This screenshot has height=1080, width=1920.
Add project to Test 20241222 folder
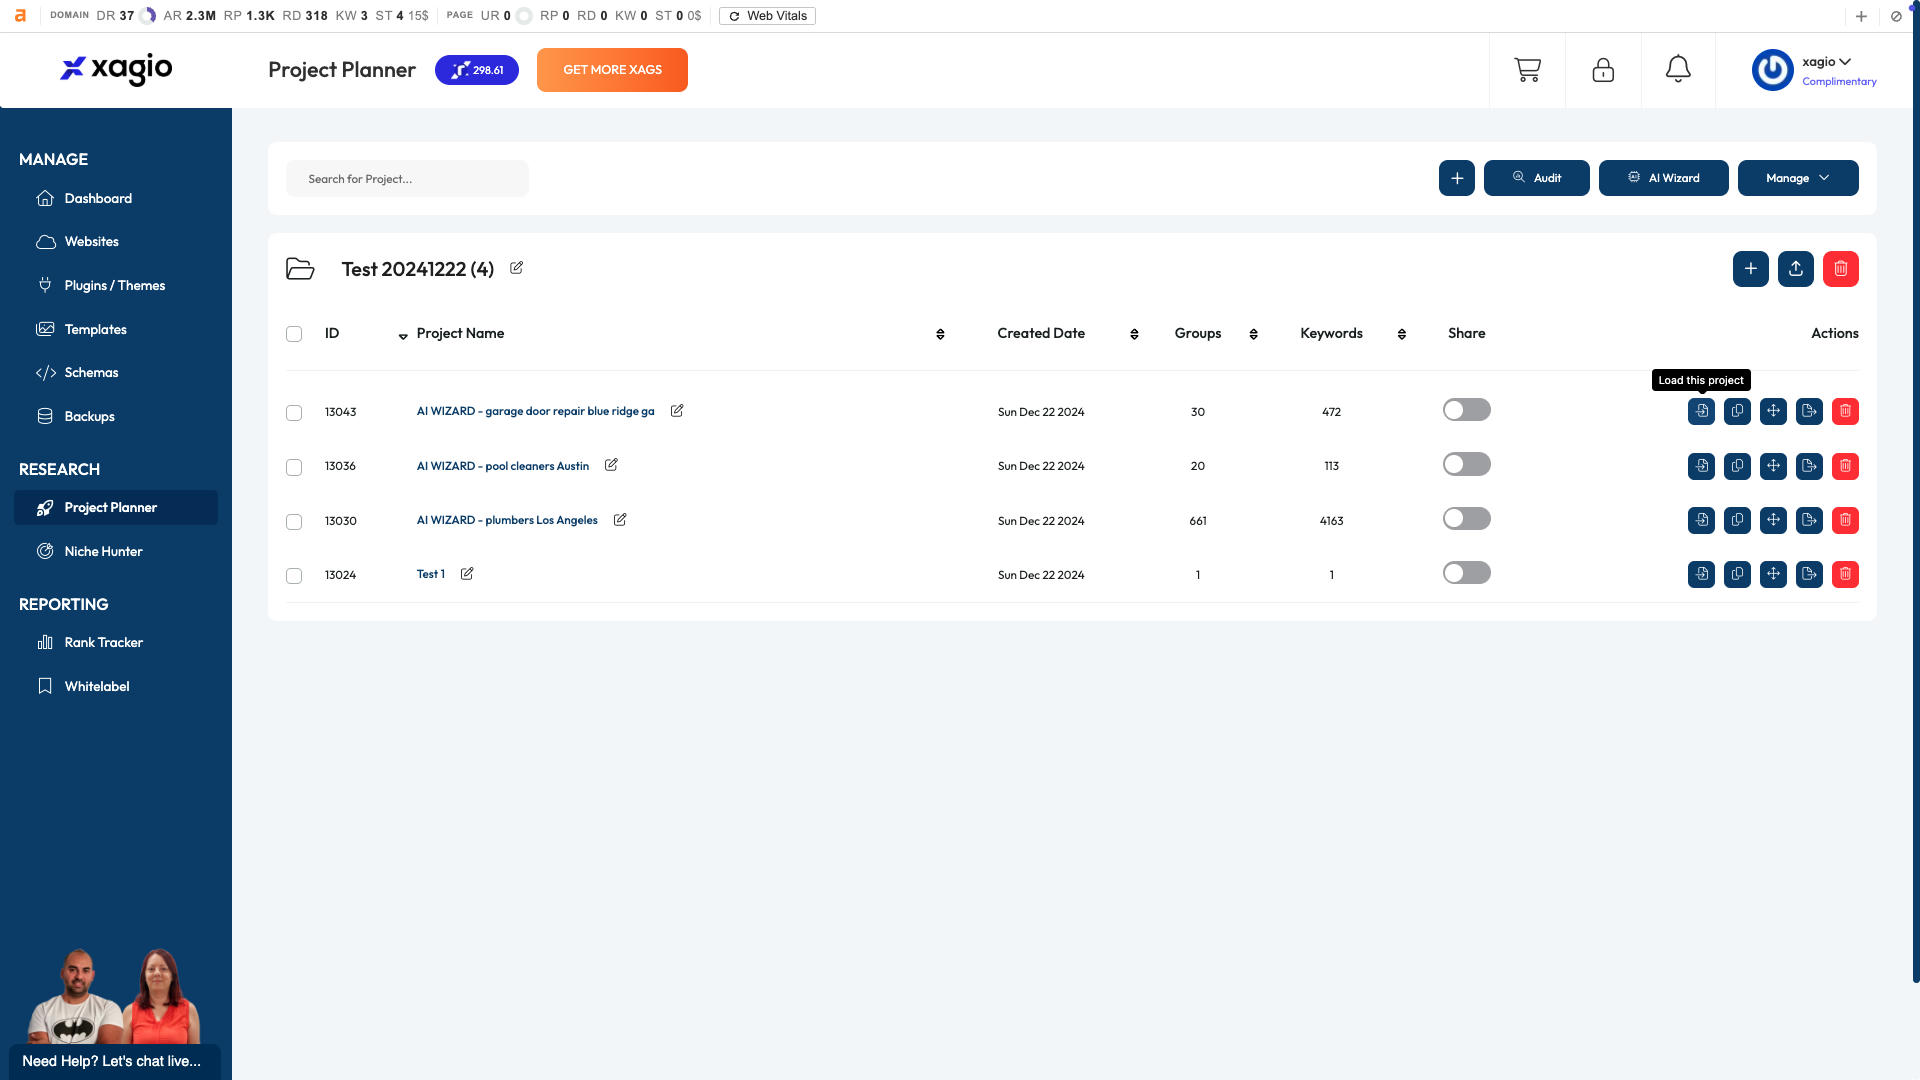(x=1750, y=269)
